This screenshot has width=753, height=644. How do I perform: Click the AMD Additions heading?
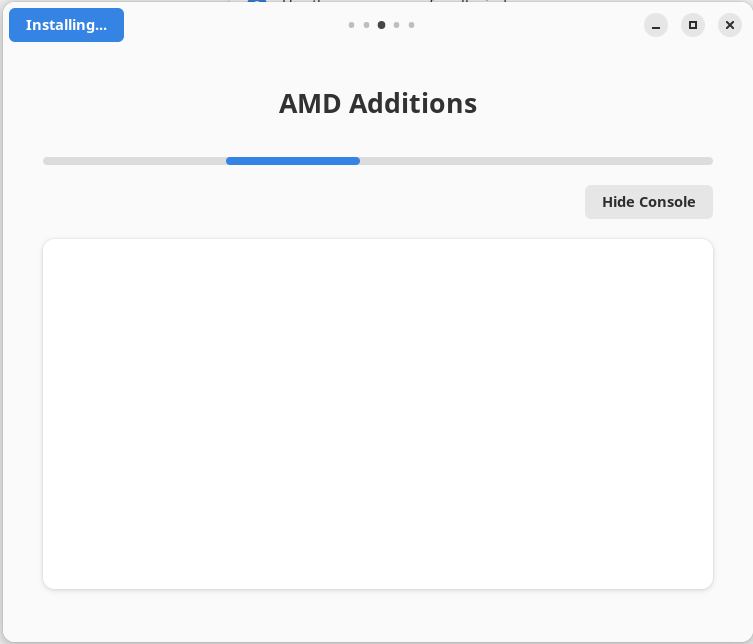click(377, 104)
